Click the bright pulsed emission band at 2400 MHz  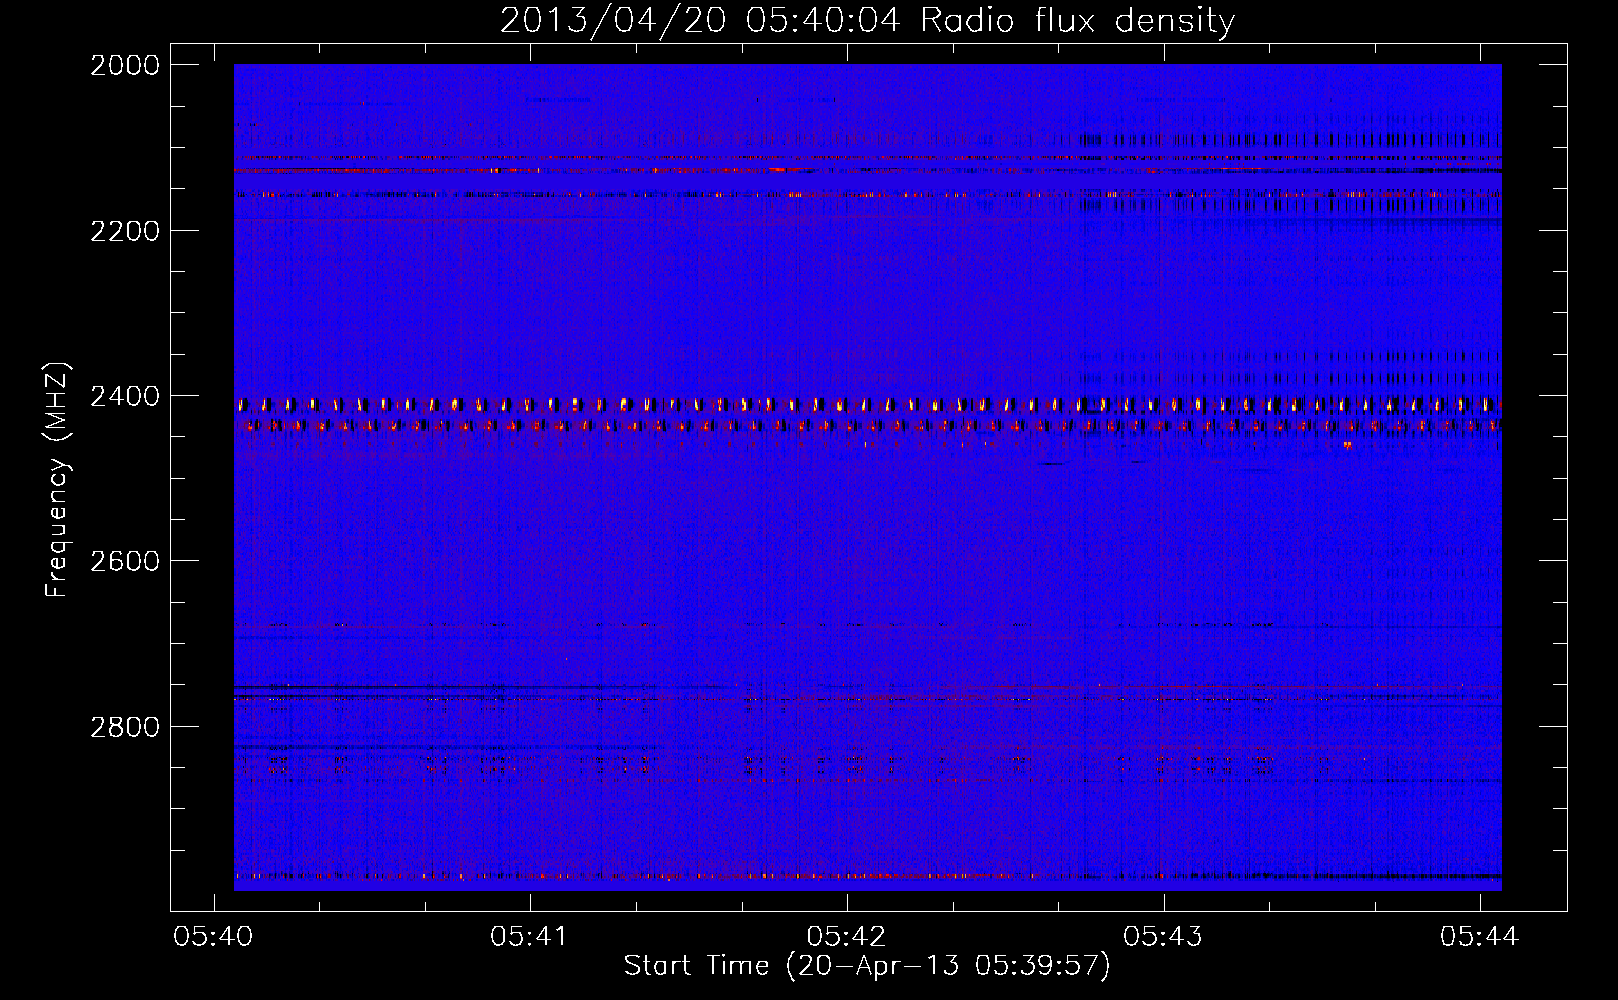867,405
